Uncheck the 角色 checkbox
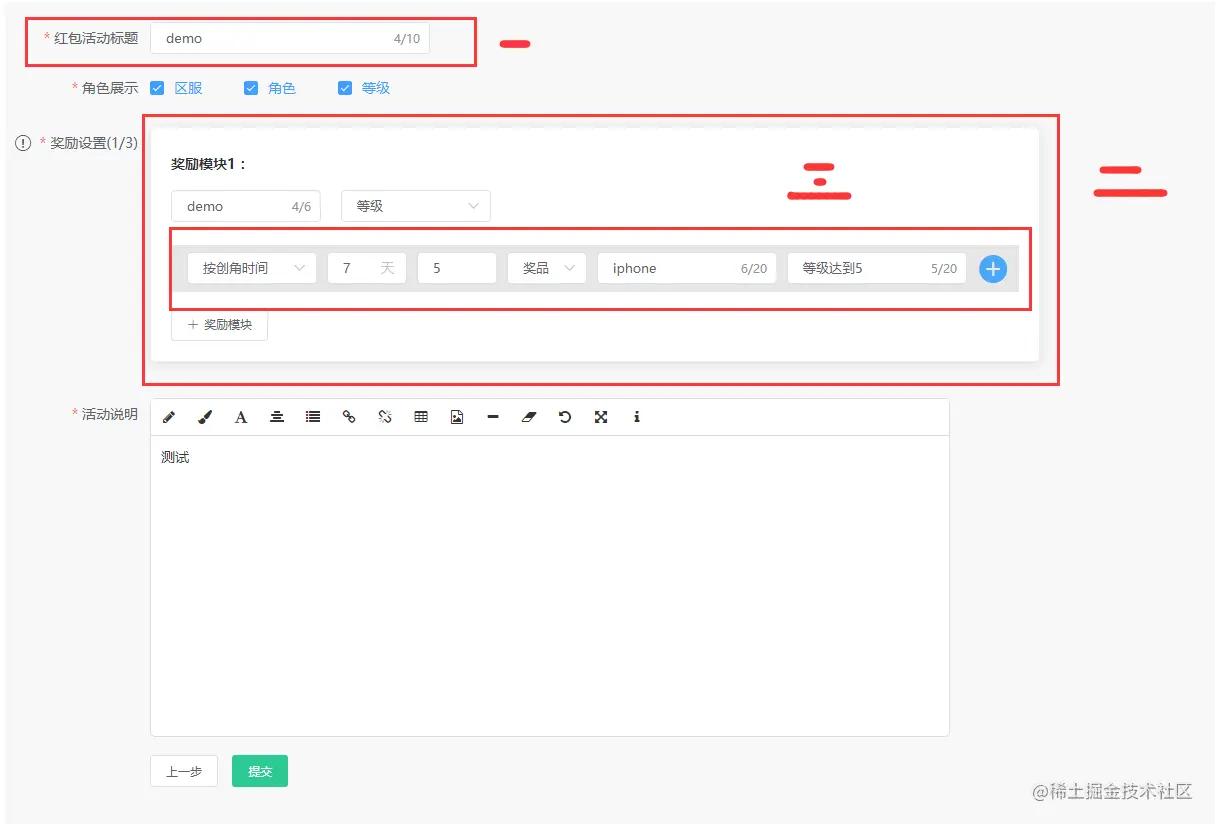The height and width of the screenshot is (824, 1215). 251,88
